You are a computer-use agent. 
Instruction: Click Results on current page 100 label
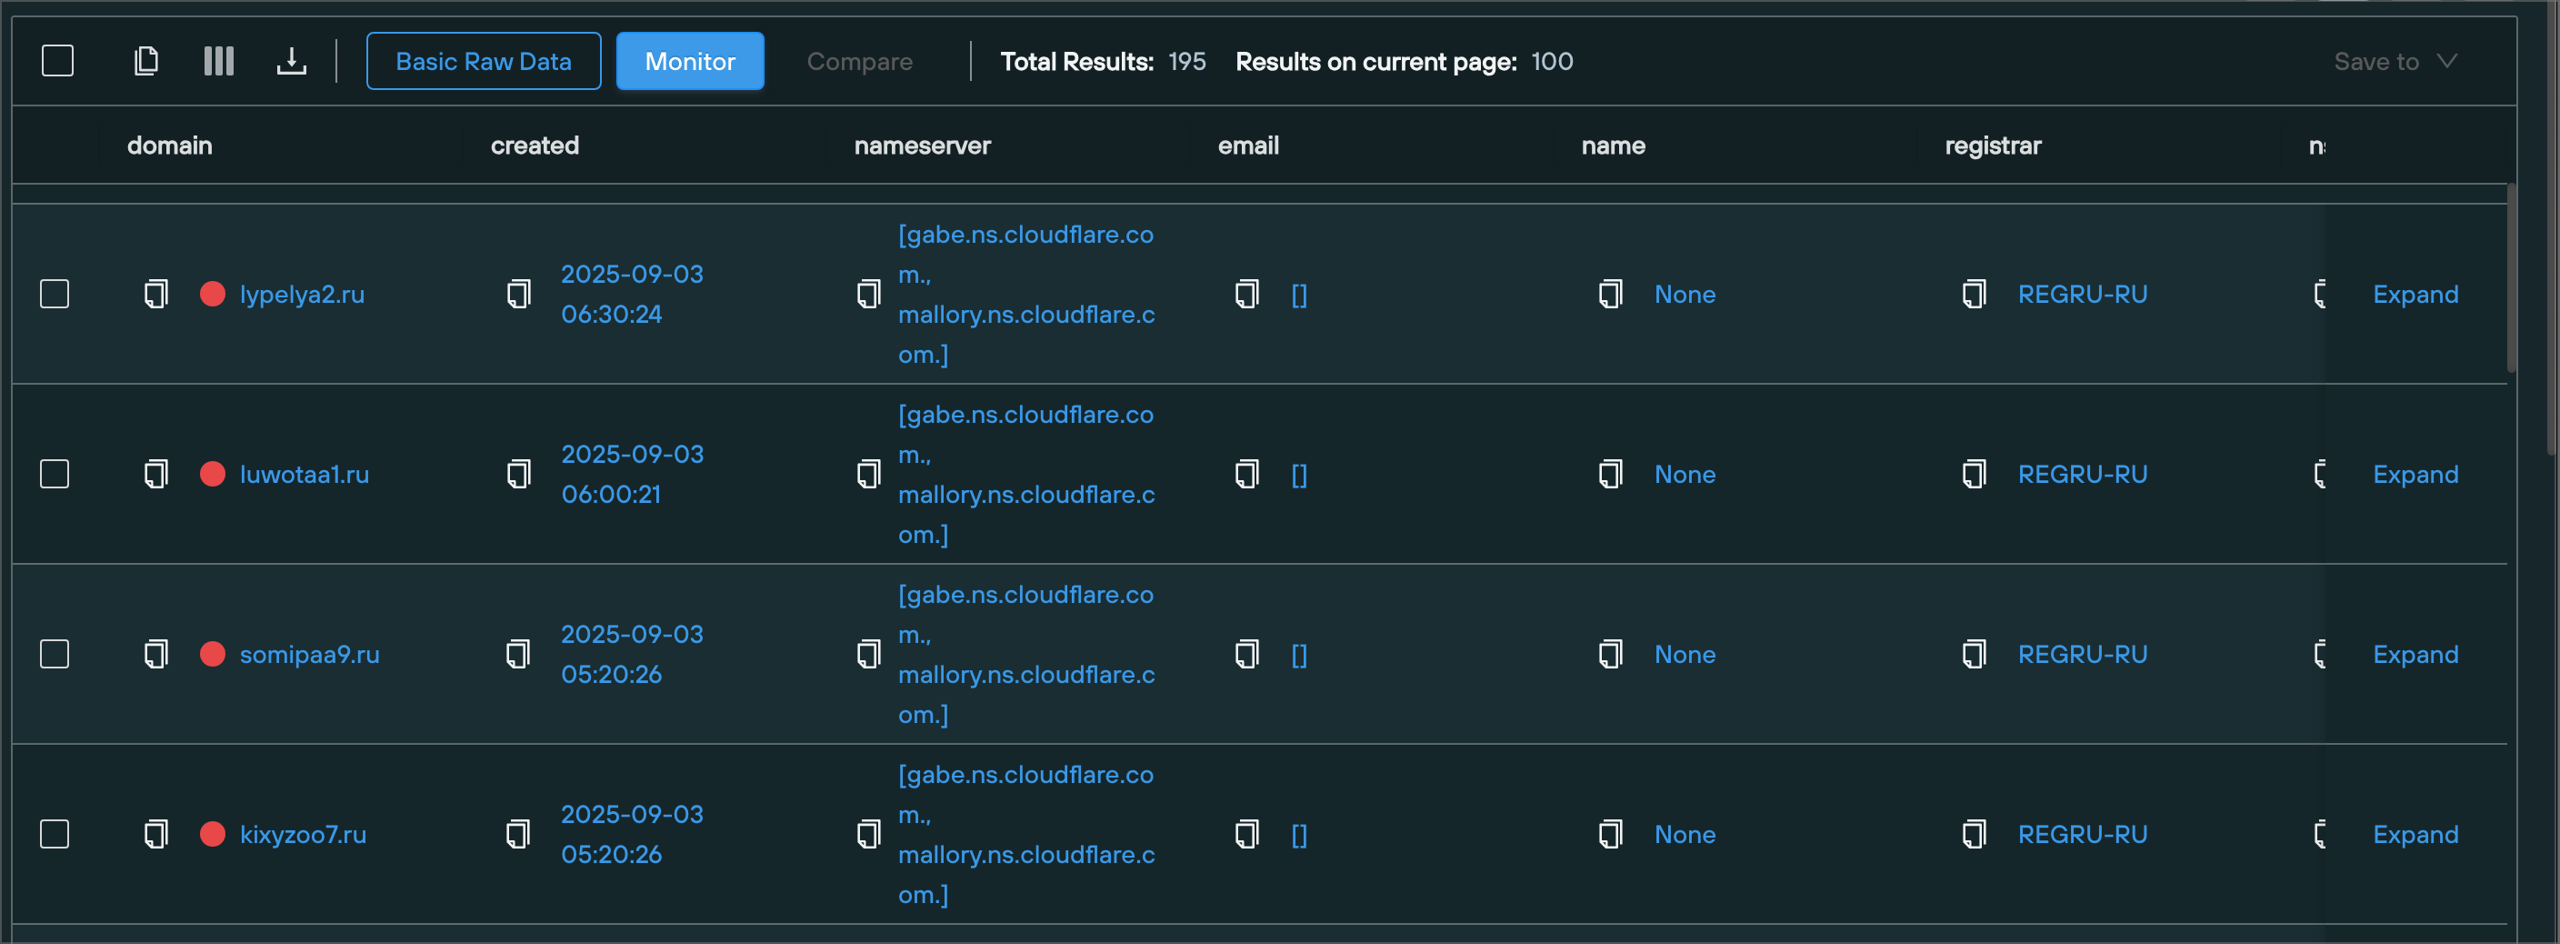click(x=1404, y=61)
